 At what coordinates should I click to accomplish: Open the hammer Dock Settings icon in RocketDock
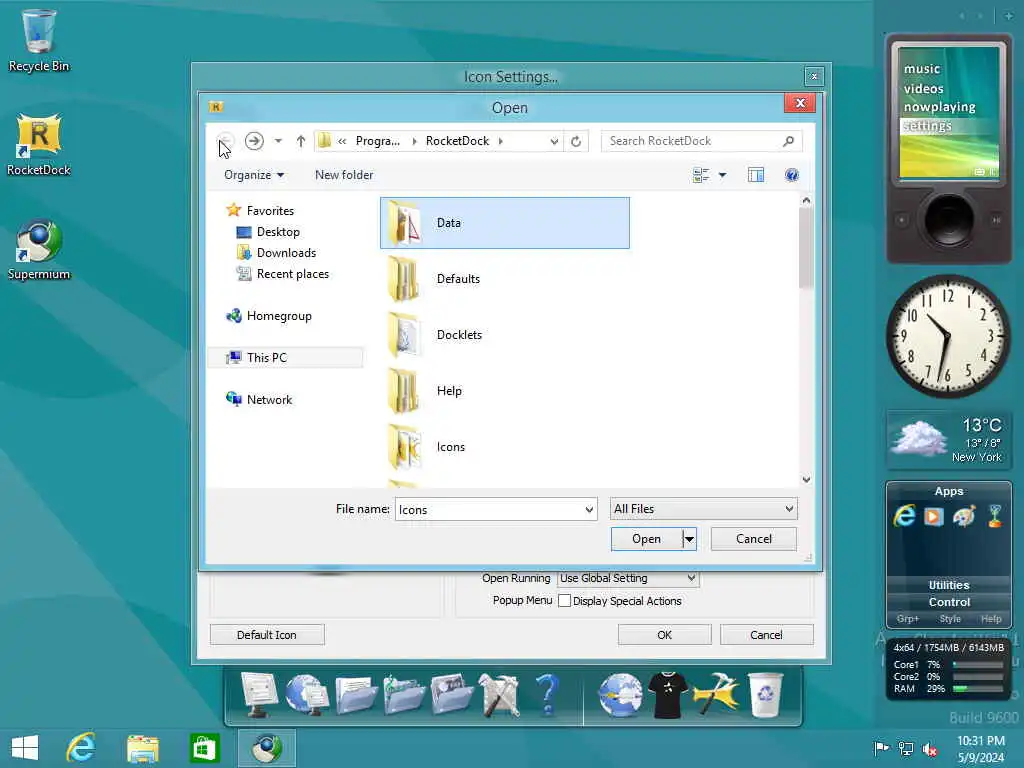tap(716, 696)
